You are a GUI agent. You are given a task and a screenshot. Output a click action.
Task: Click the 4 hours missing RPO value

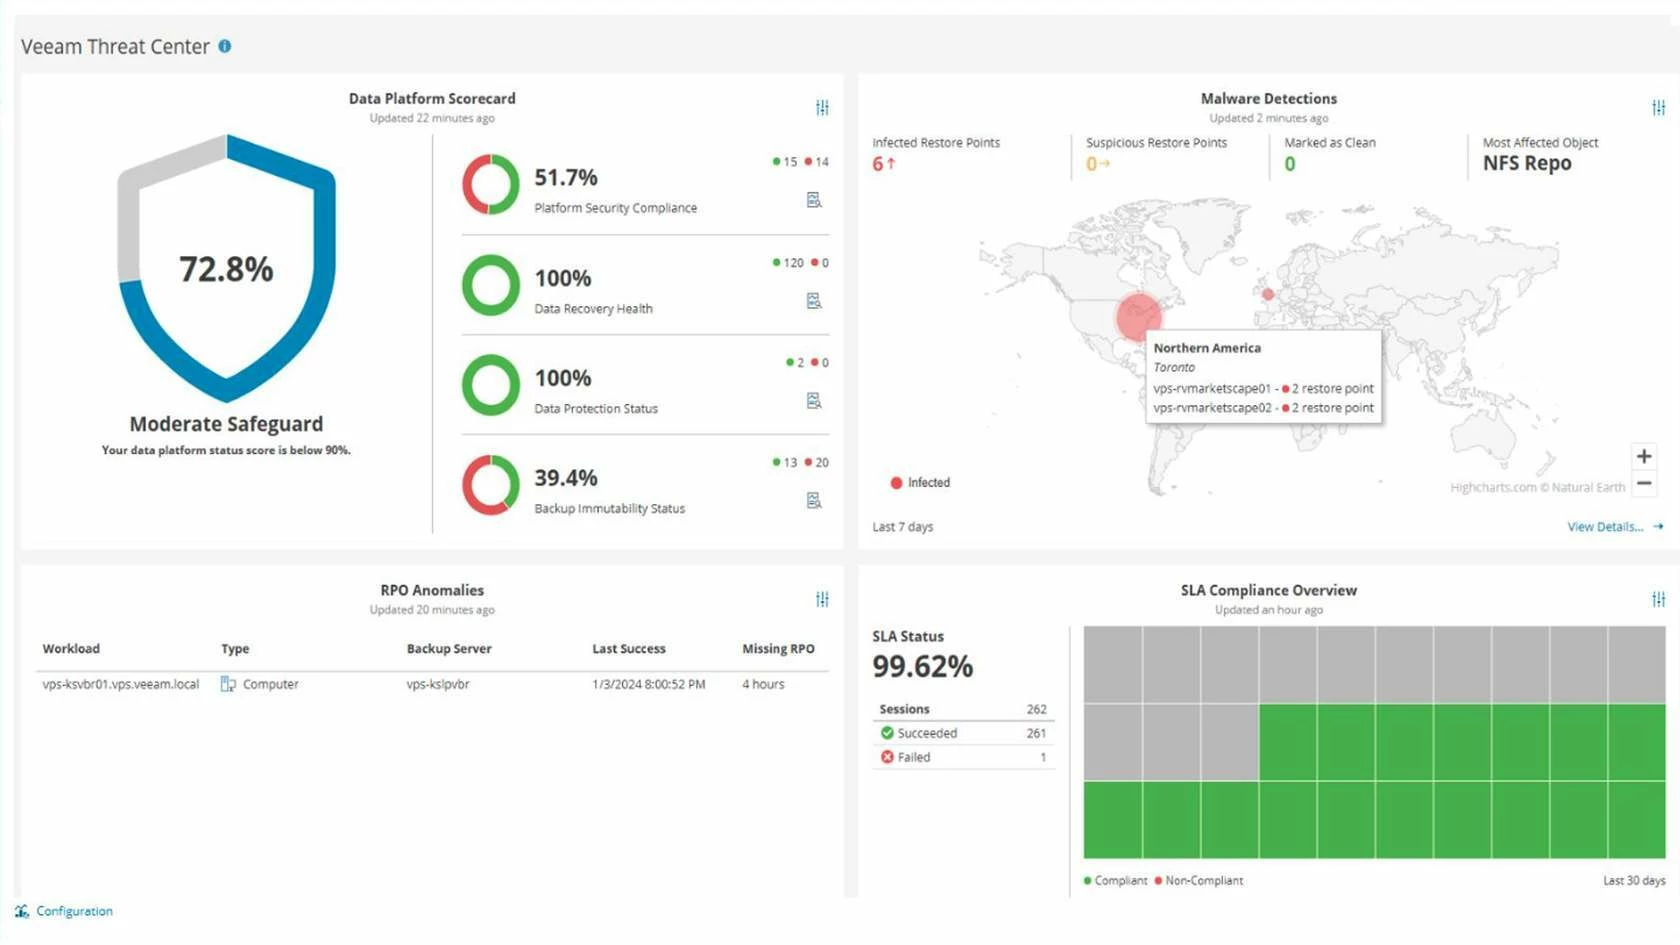[x=763, y=684]
